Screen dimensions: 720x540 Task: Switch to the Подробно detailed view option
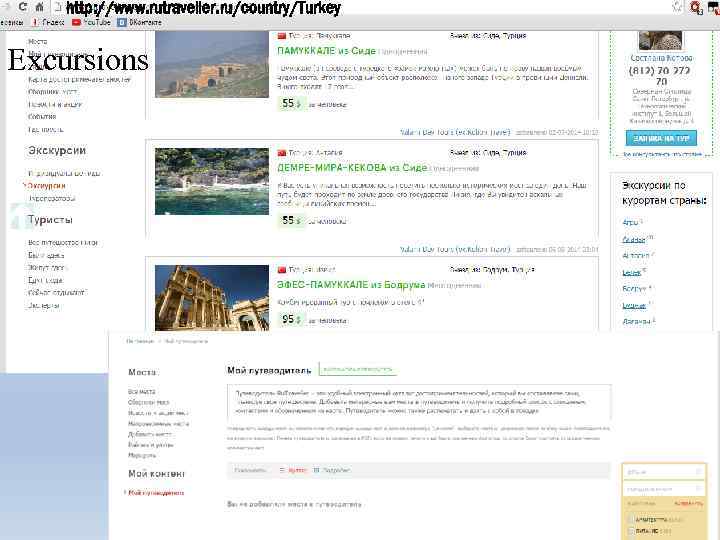[x=332, y=470]
